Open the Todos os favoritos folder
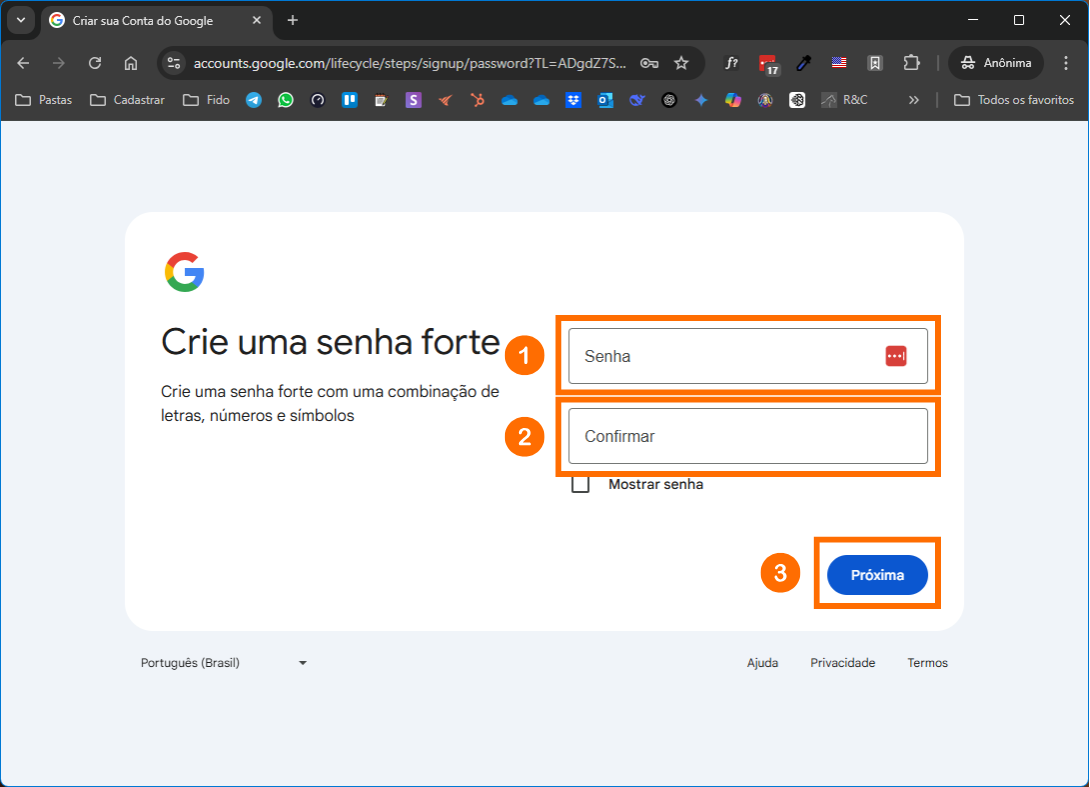The height and width of the screenshot is (787, 1090). pyautogui.click(x=1015, y=100)
